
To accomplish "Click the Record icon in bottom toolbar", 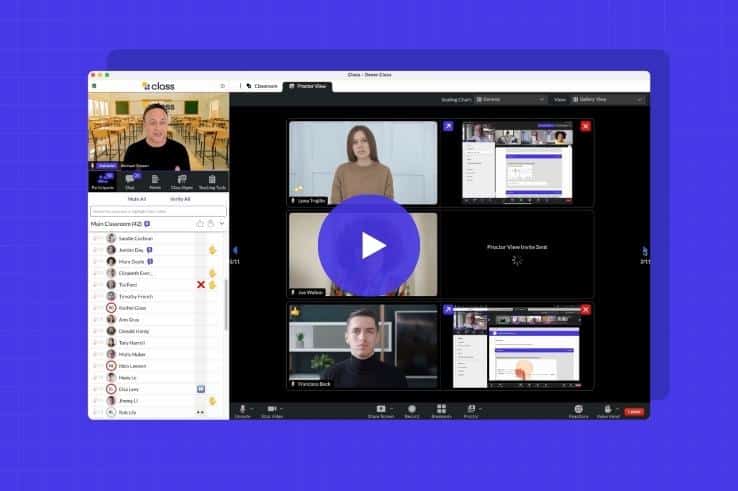I will pos(411,409).
